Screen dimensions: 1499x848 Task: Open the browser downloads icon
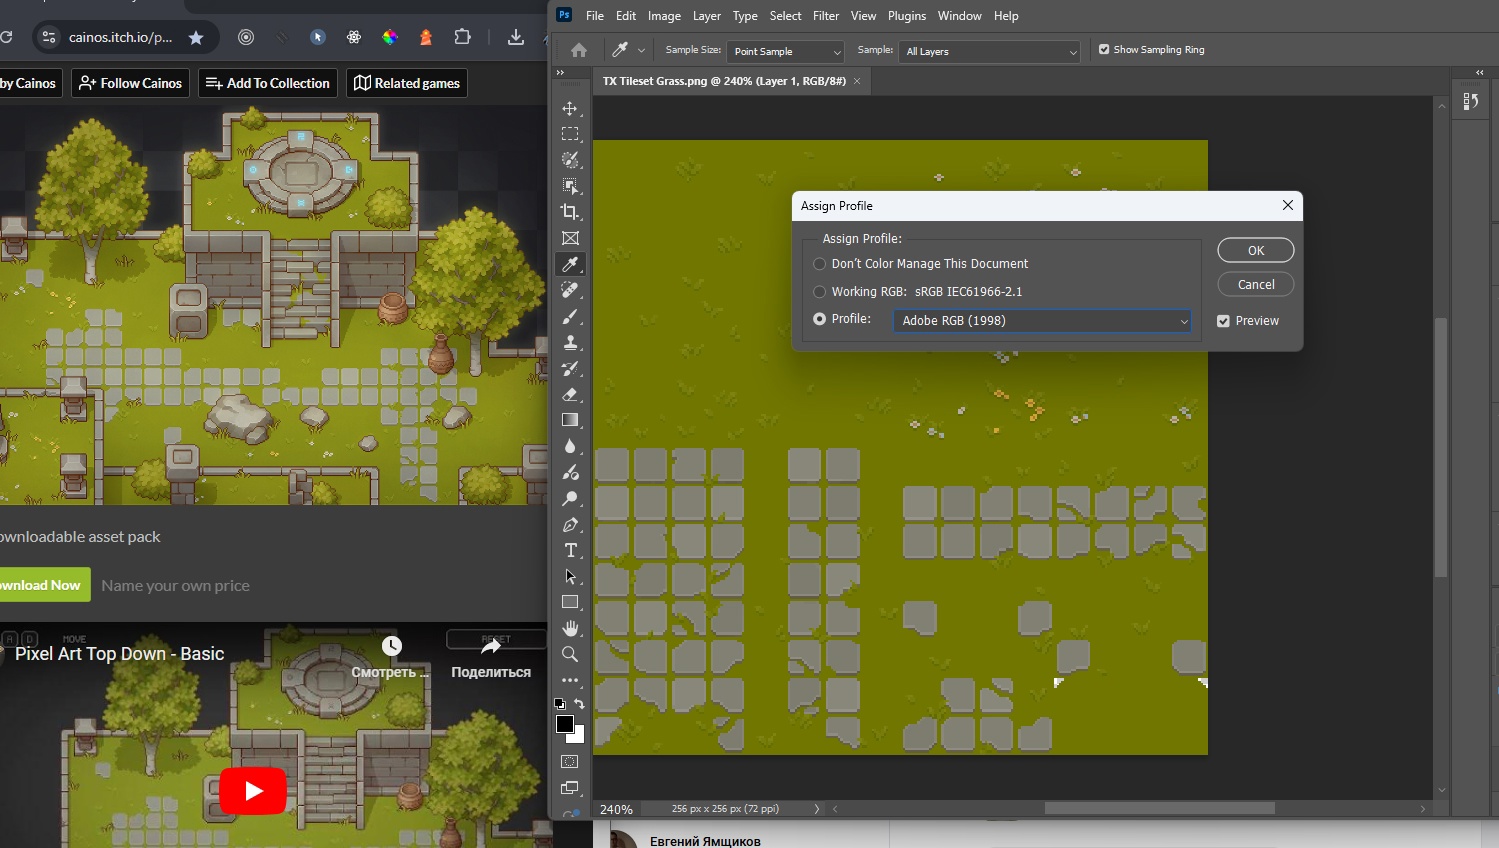(516, 37)
